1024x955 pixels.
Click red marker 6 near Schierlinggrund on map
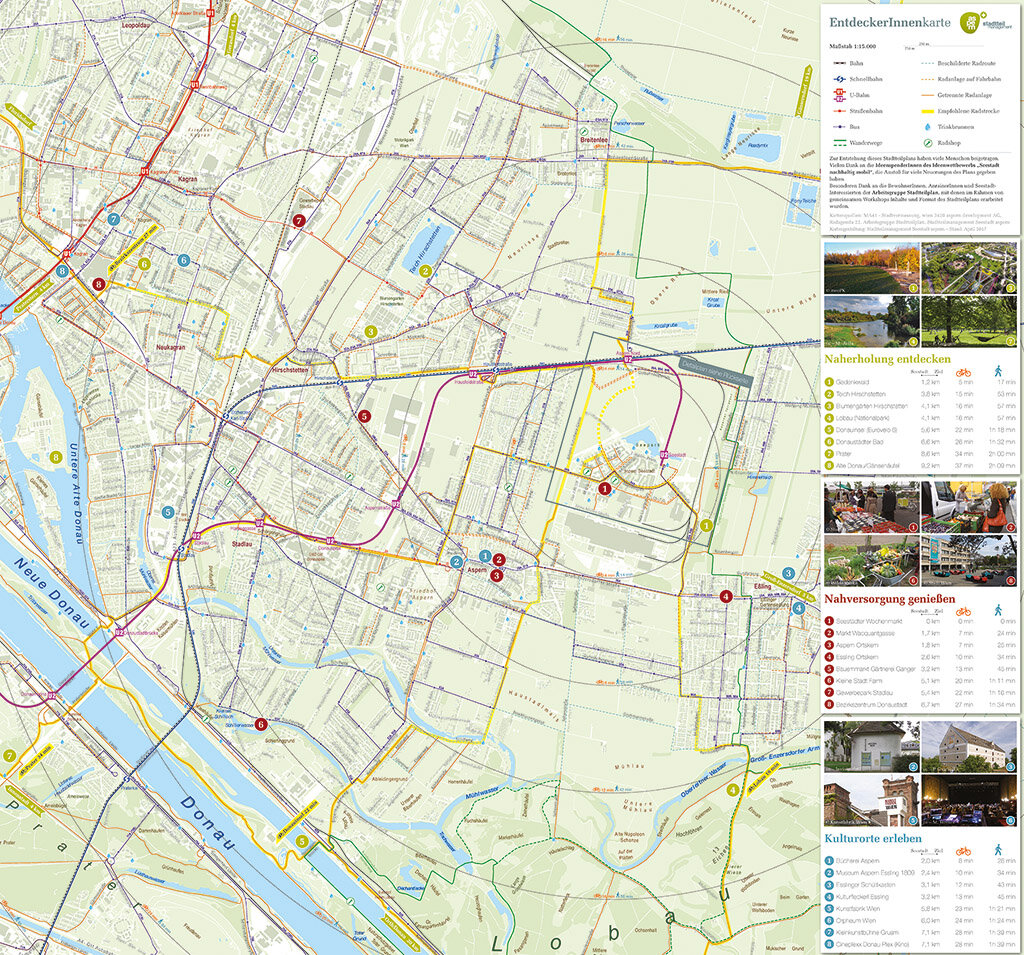point(261,724)
